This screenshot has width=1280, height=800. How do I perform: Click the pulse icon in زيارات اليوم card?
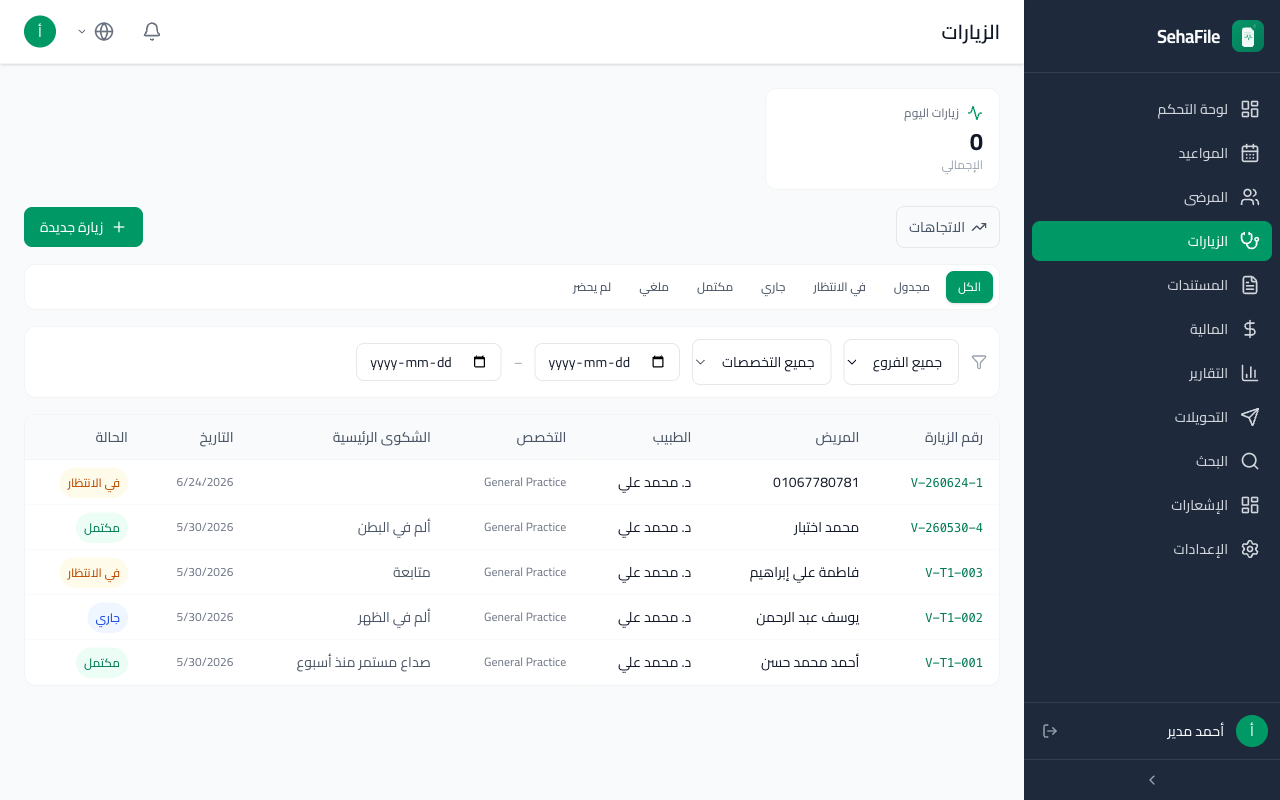pos(975,113)
